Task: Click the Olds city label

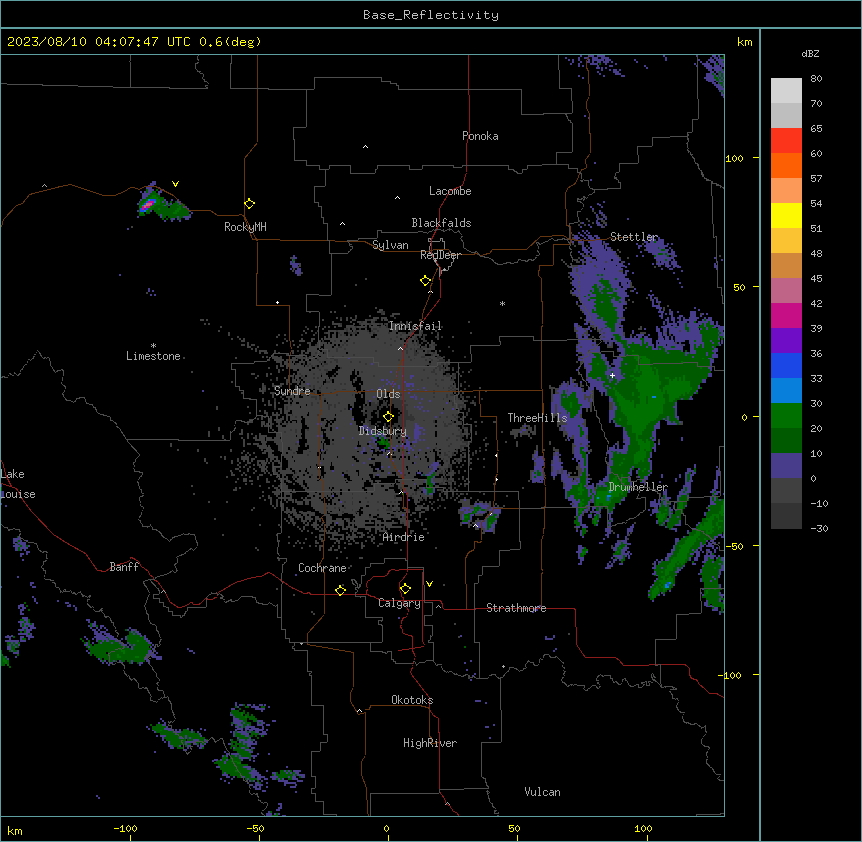Action: 388,394
